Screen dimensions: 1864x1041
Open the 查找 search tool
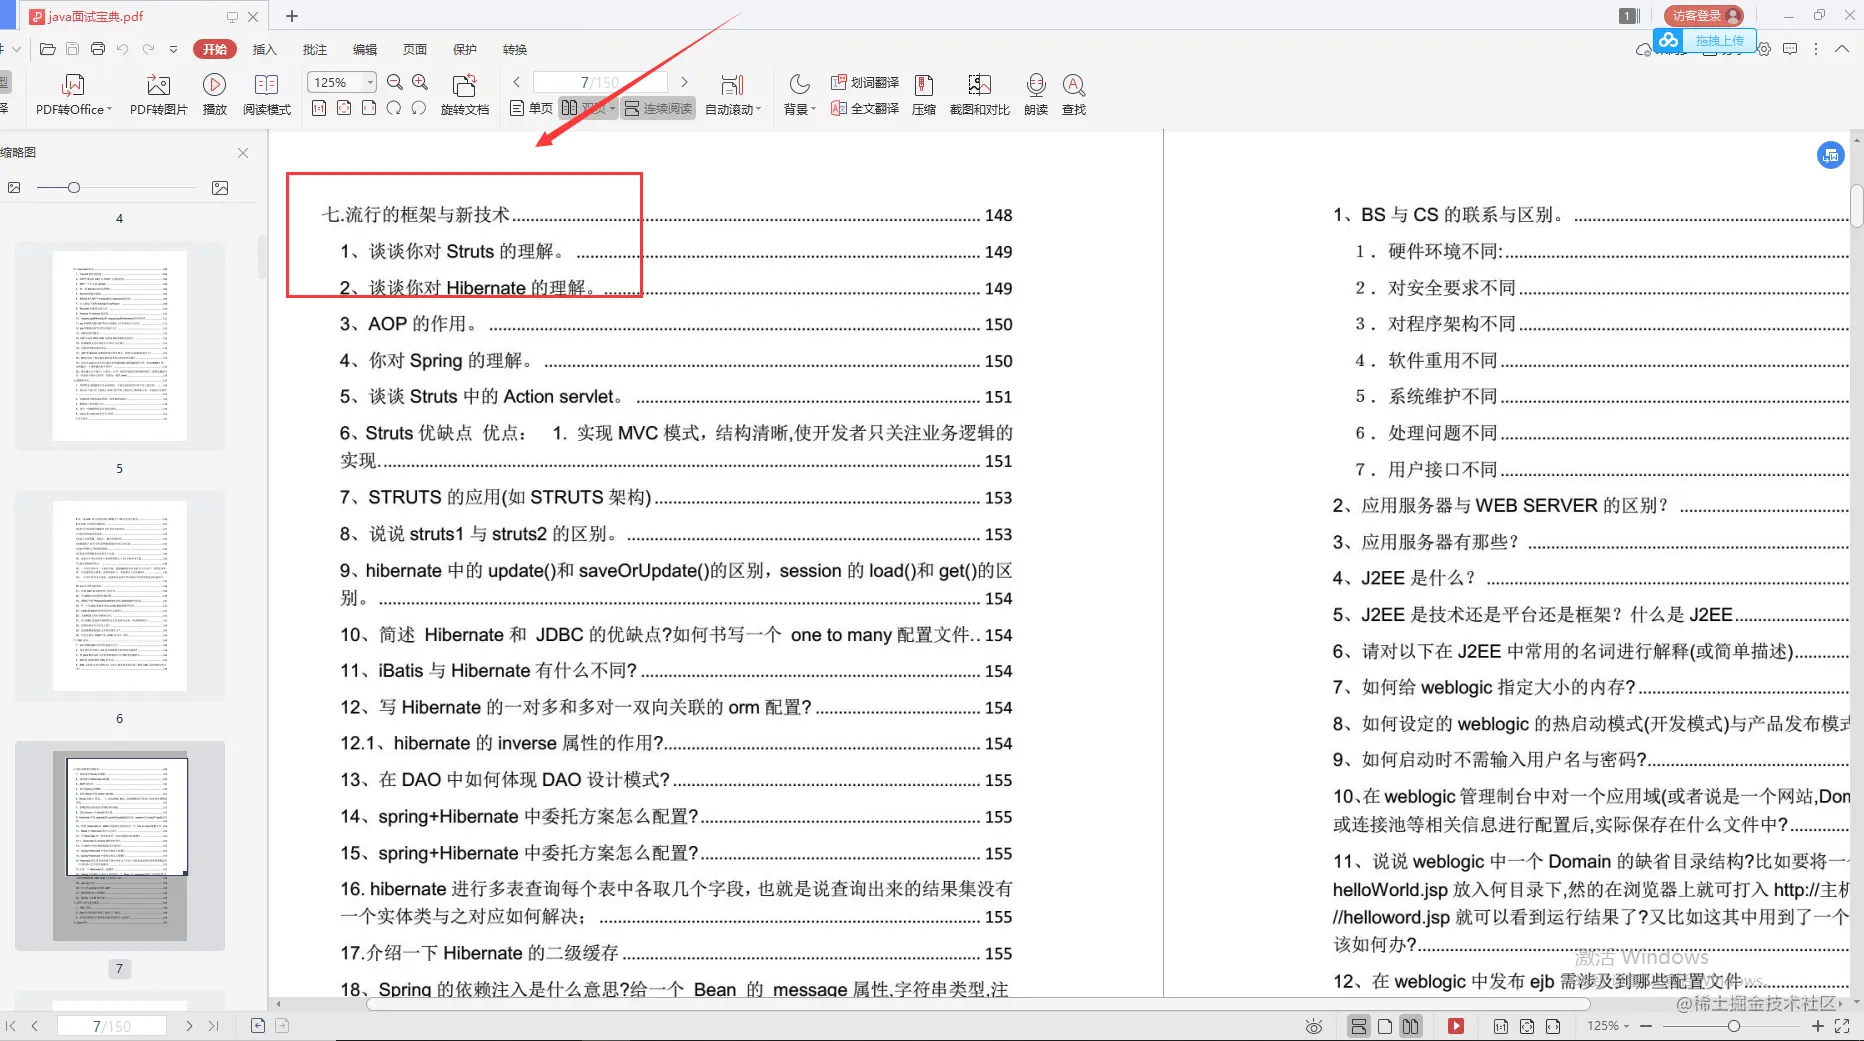(x=1074, y=94)
